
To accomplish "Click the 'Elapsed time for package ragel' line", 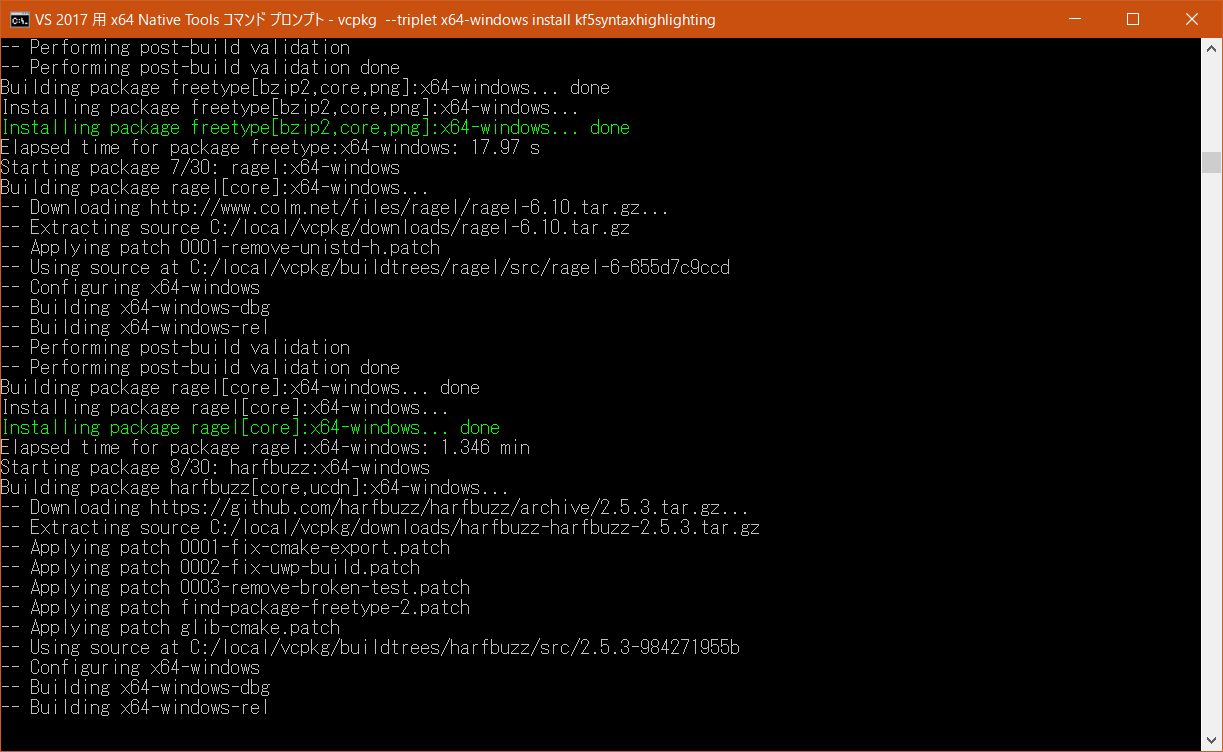I will tap(265, 448).
